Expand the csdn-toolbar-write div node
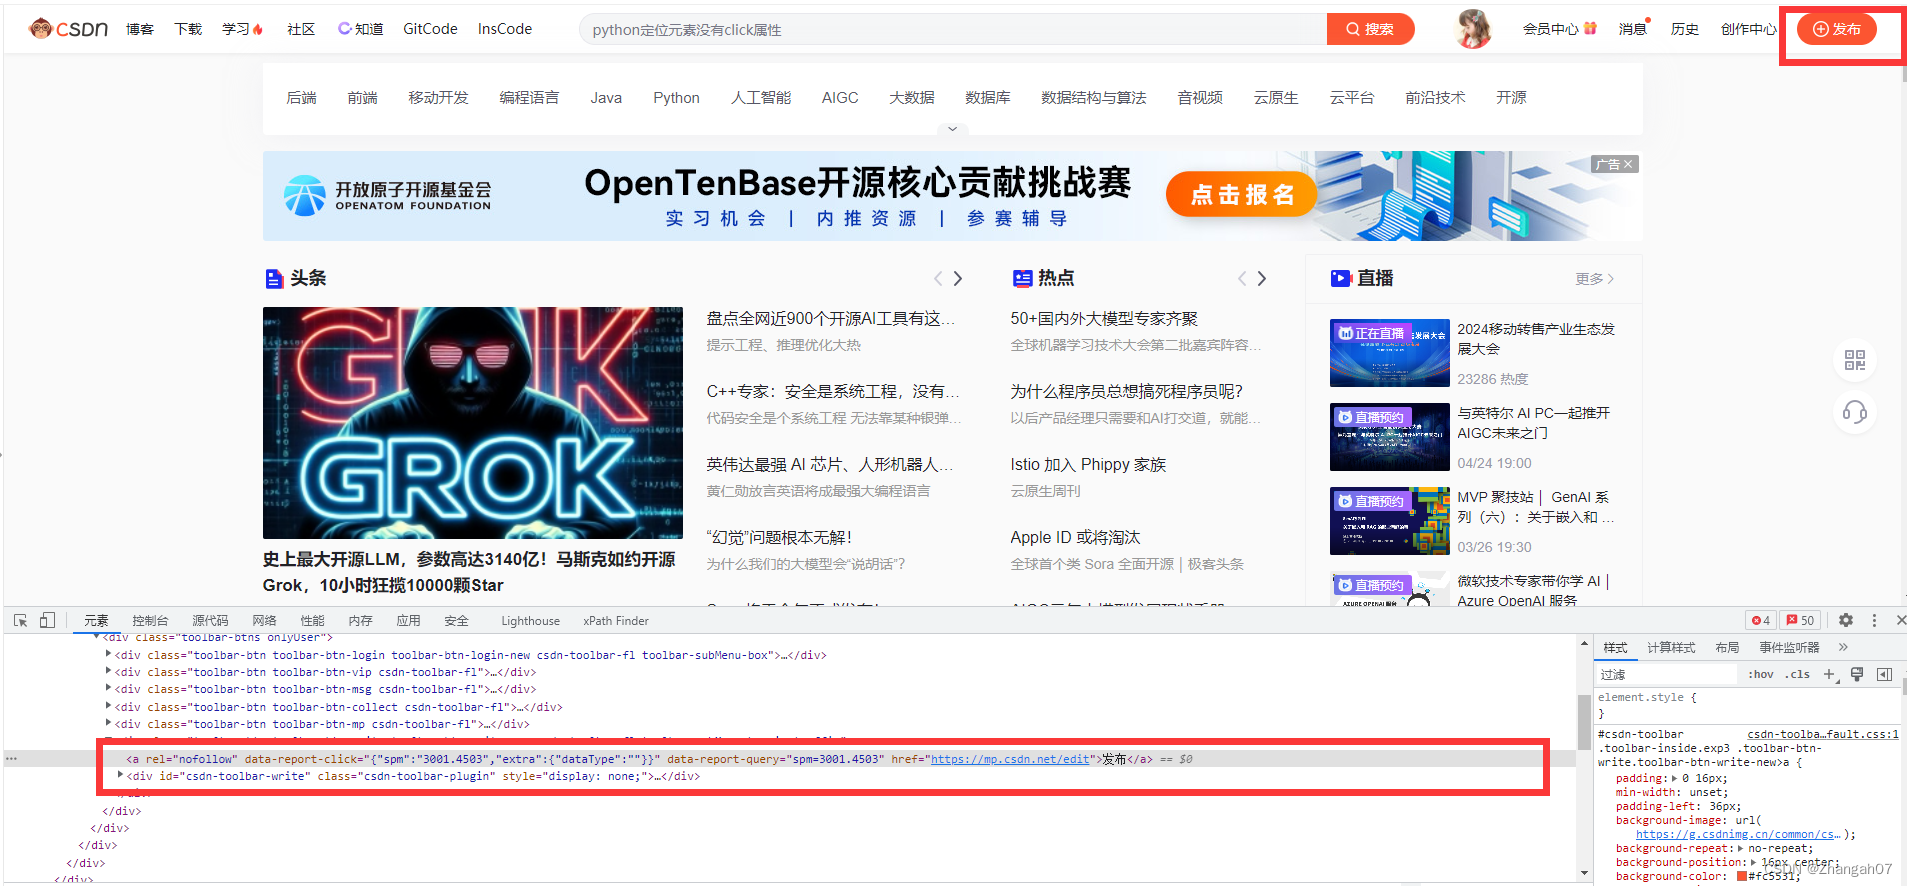Viewport: 1907px width, 886px height. tap(120, 775)
